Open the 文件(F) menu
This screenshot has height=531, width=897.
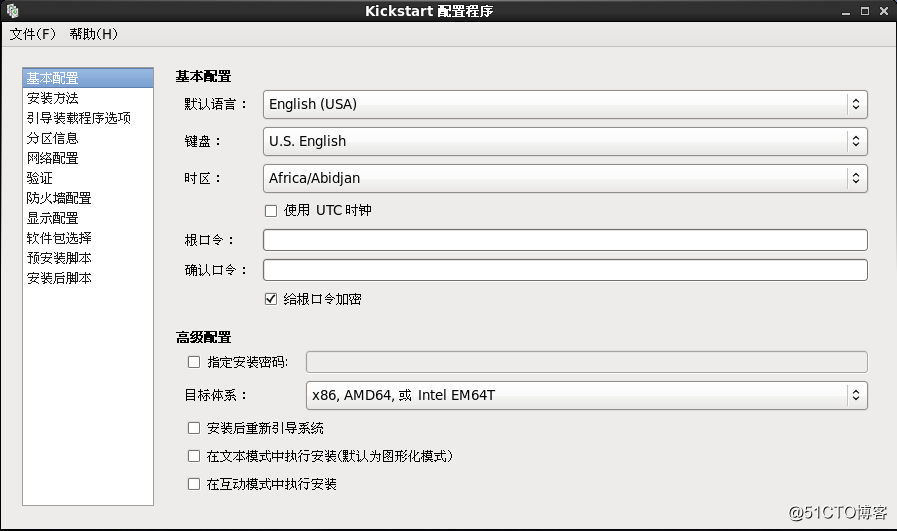pyautogui.click(x=33, y=34)
